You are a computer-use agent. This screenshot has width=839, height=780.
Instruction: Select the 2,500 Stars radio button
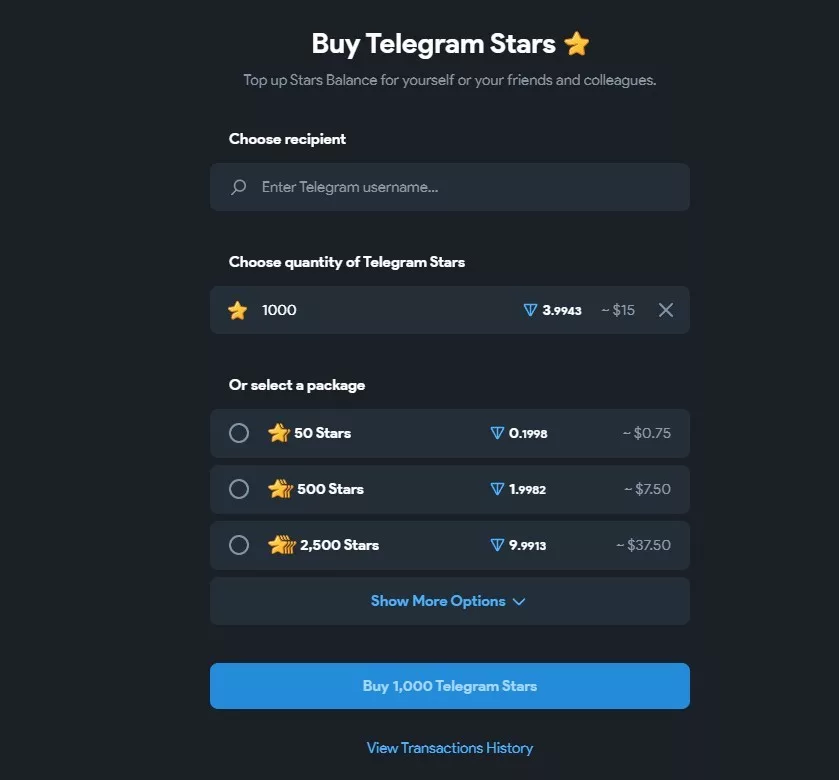click(239, 545)
